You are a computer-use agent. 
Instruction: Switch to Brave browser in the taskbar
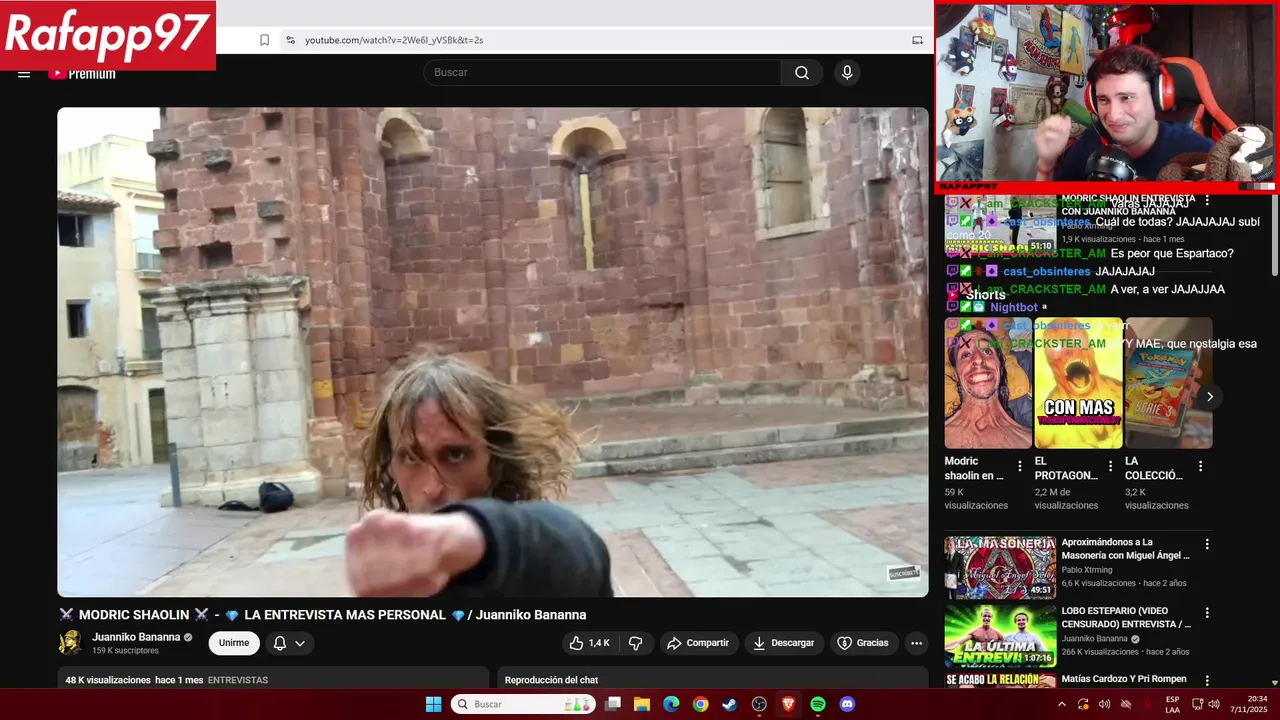click(788, 704)
